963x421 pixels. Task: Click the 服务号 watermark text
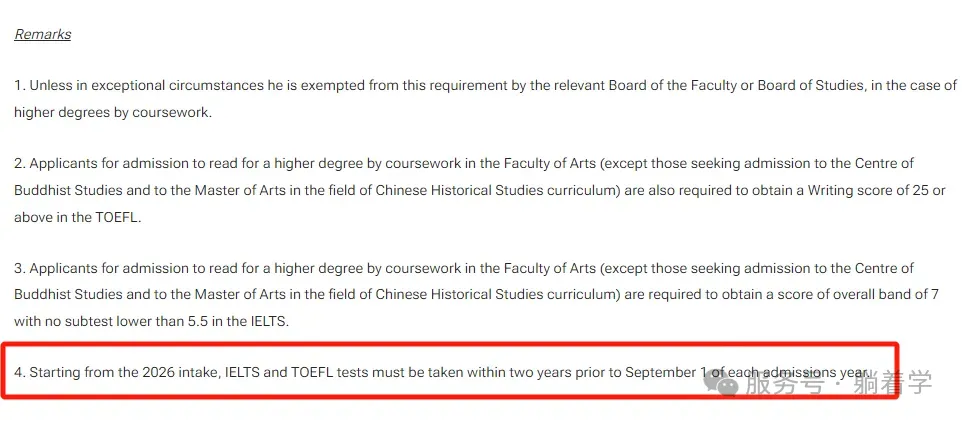(782, 384)
